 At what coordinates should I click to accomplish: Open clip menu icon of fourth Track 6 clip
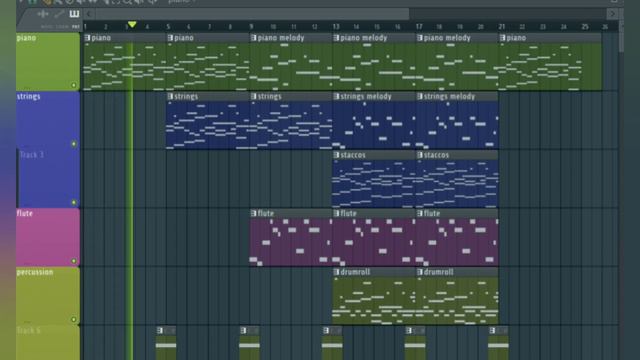coord(409,331)
